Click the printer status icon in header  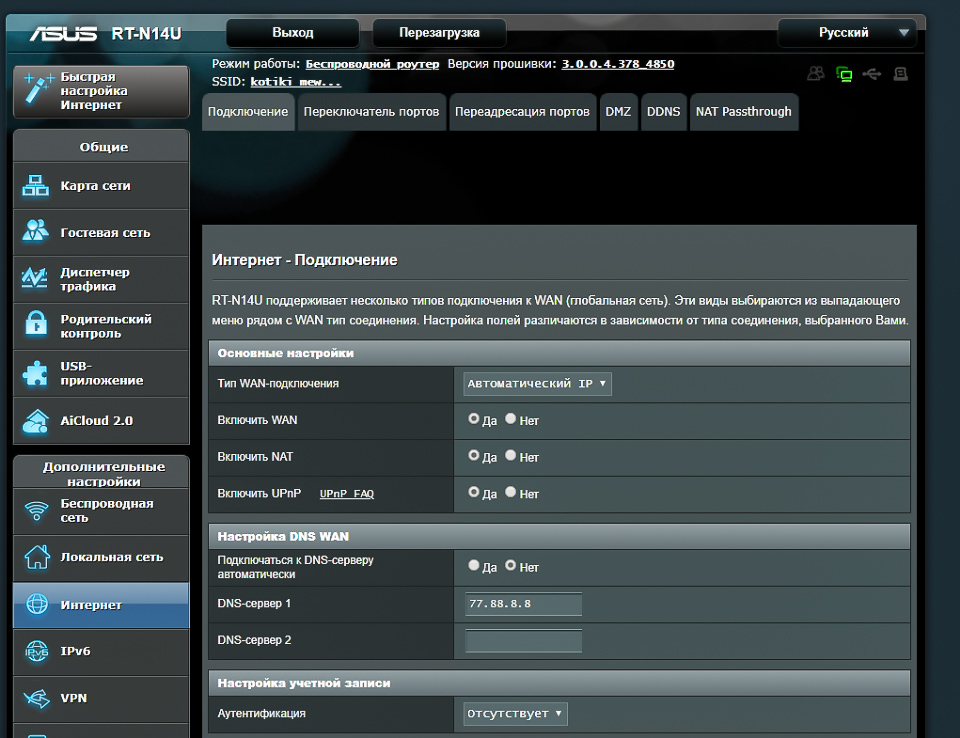tap(901, 74)
